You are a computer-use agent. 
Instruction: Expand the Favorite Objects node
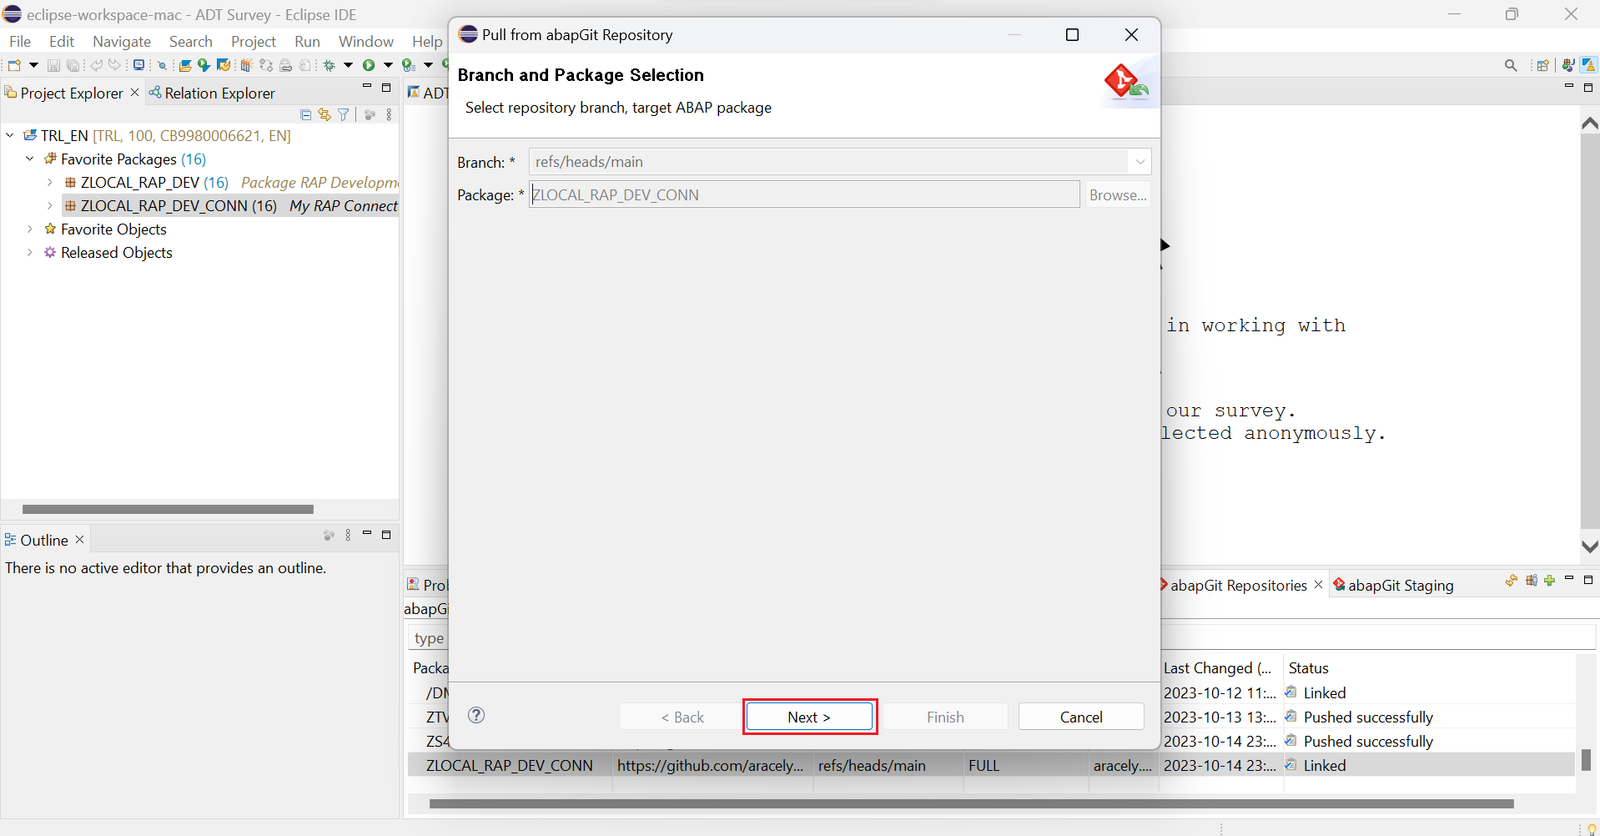click(x=30, y=229)
